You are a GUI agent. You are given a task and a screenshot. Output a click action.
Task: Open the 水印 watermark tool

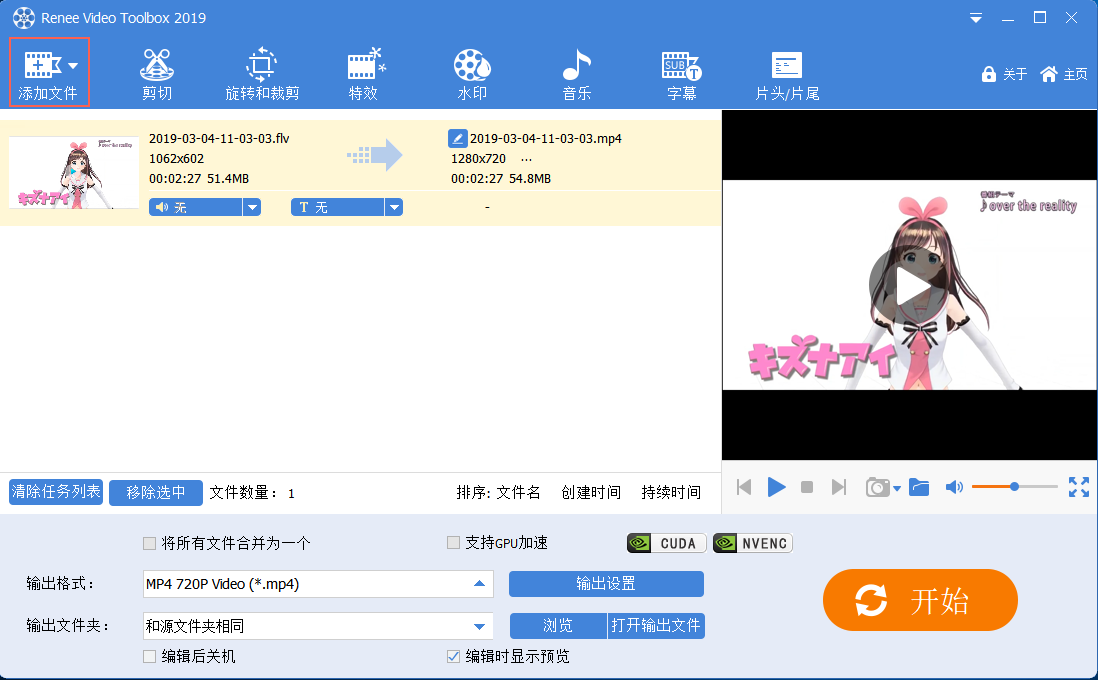tap(472, 74)
